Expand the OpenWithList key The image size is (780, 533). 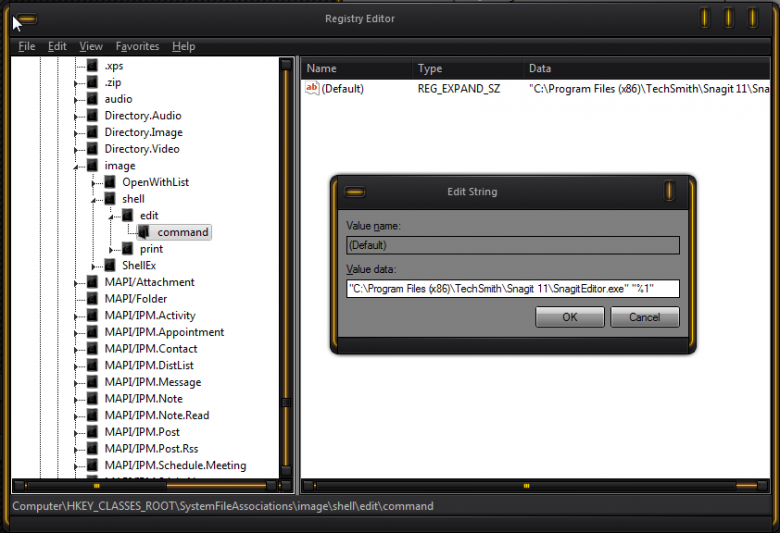pos(94,184)
